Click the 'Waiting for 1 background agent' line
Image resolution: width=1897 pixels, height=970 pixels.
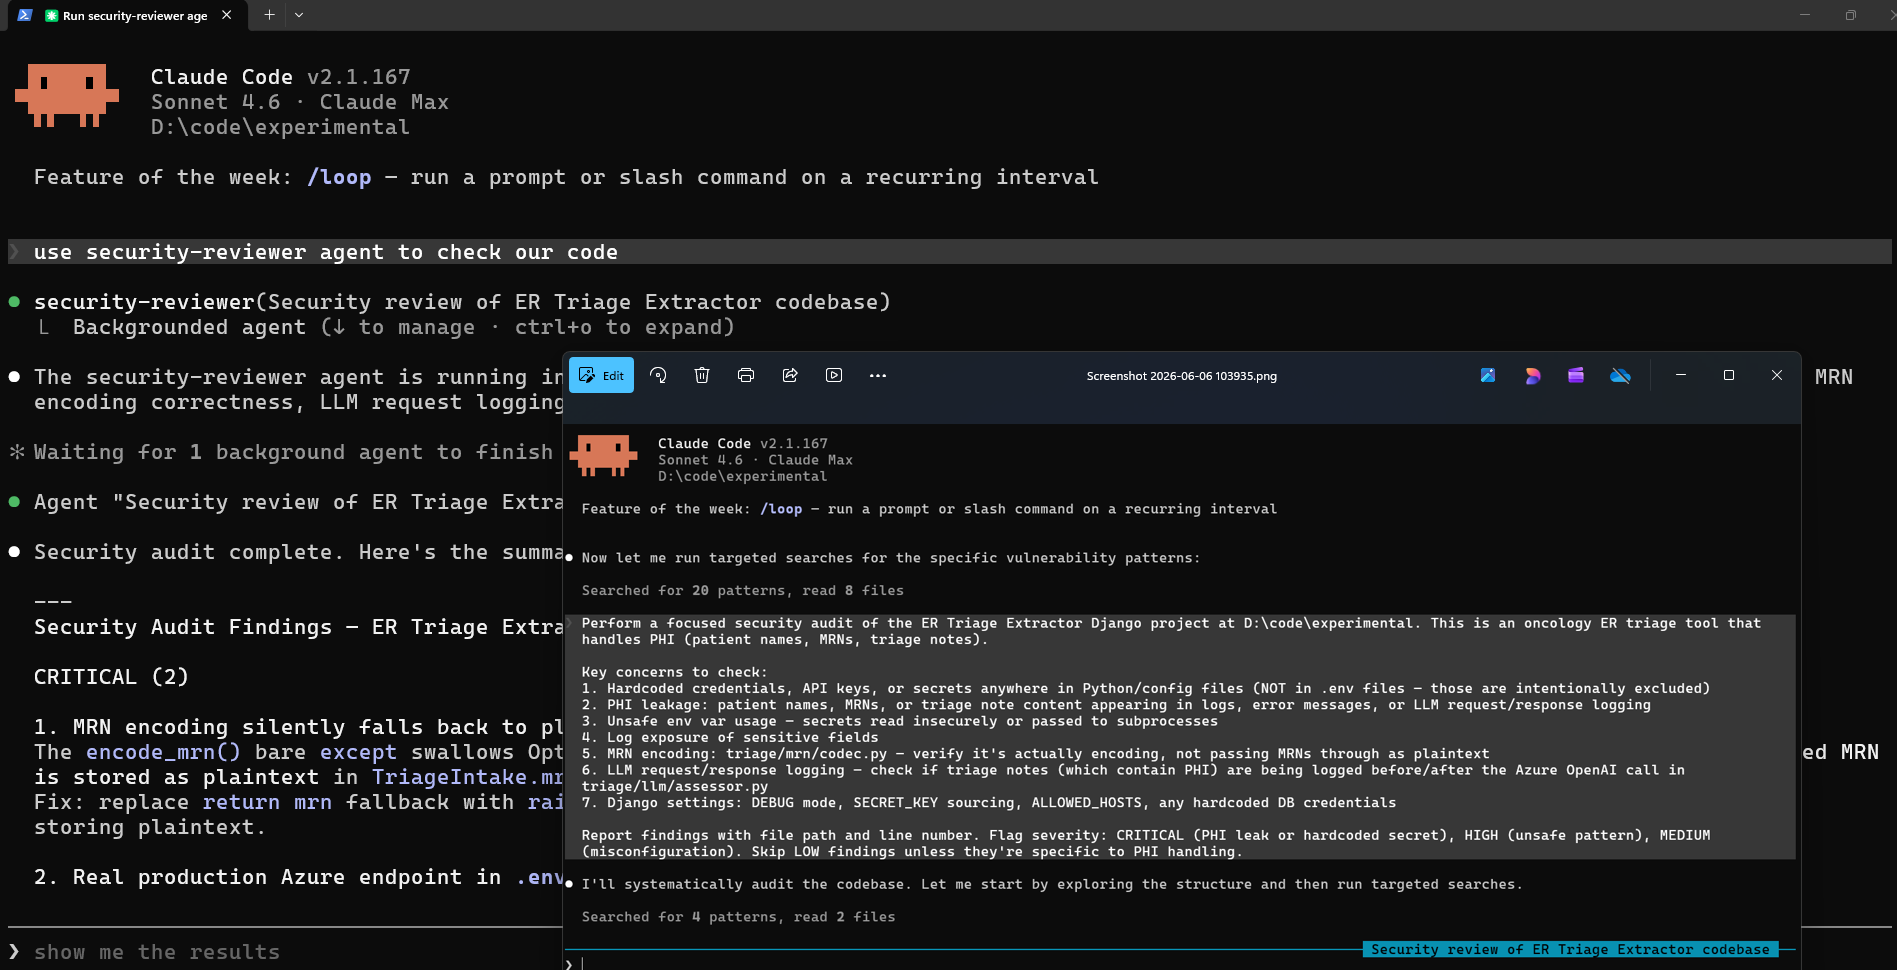(293, 452)
